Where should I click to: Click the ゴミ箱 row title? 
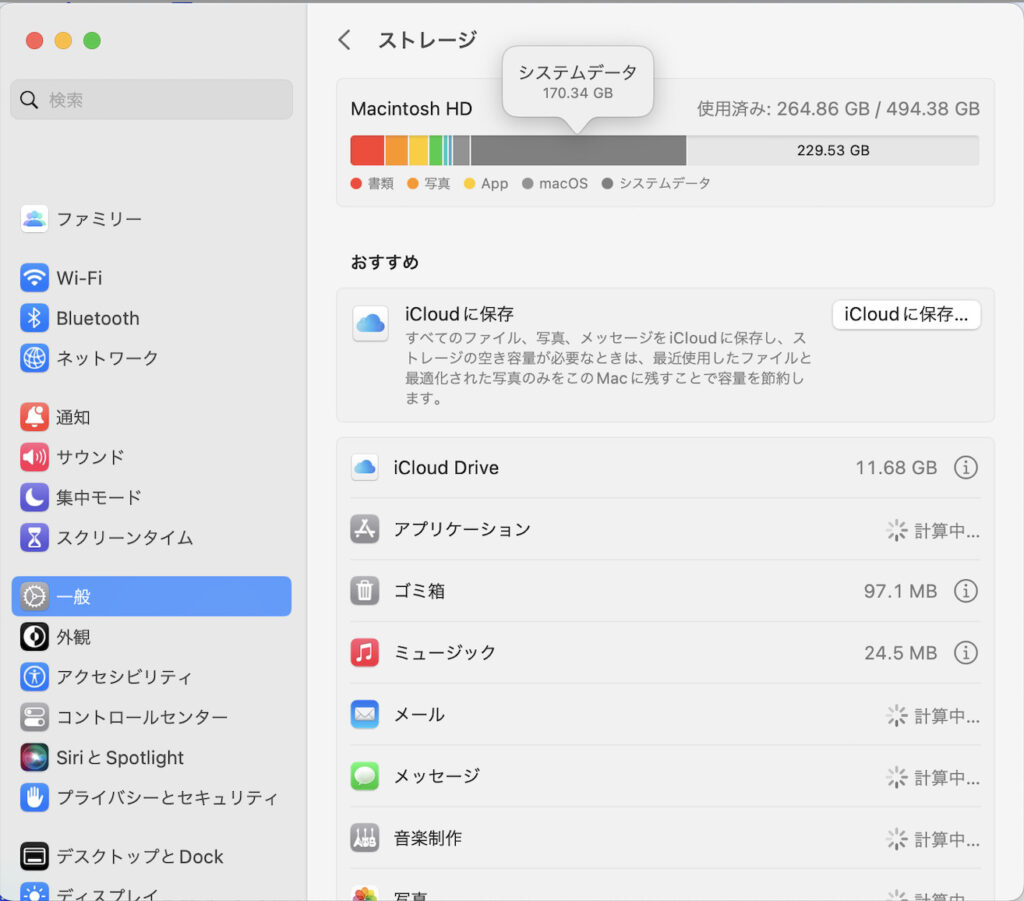click(419, 591)
